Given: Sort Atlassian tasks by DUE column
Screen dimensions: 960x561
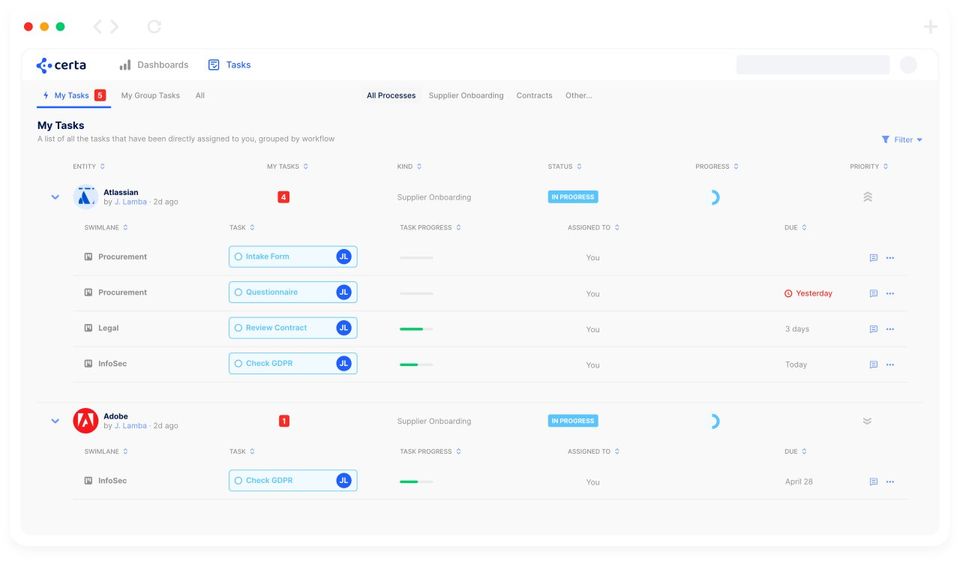Looking at the screenshot, I should [795, 227].
